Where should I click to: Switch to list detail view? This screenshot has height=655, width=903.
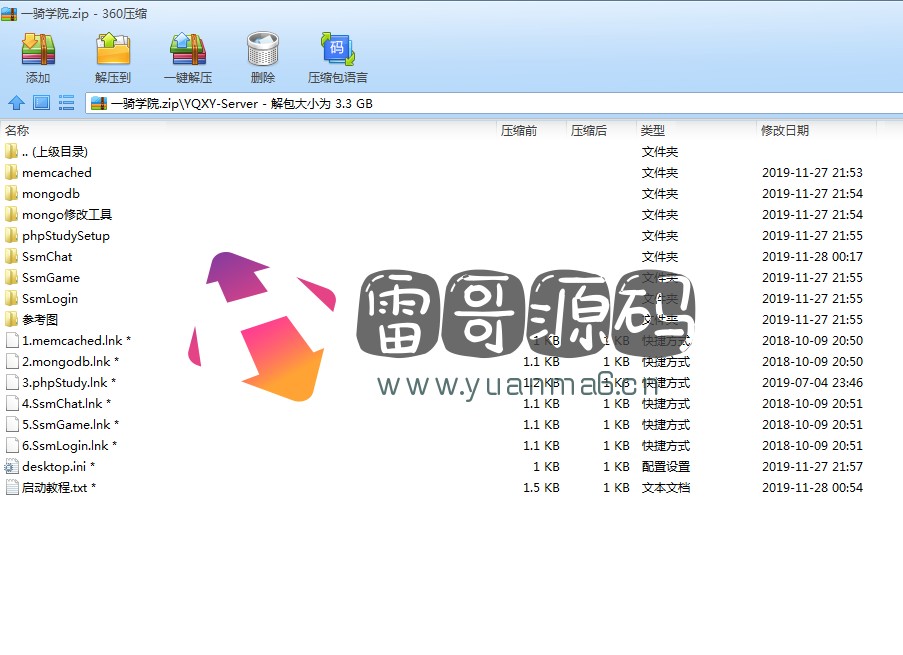pos(66,102)
